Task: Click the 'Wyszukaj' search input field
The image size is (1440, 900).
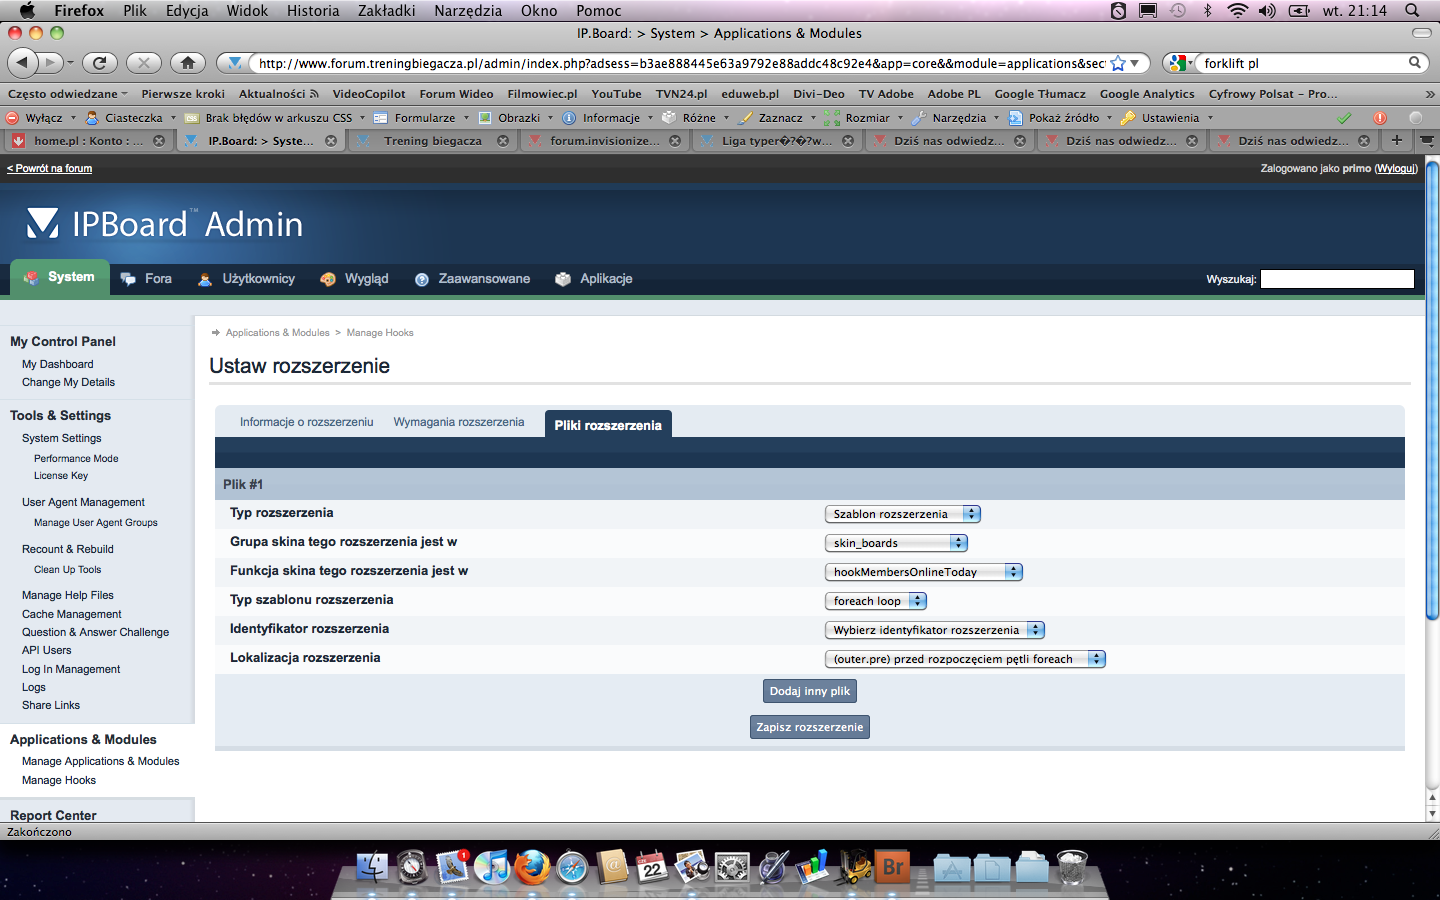Action: [x=1337, y=279]
